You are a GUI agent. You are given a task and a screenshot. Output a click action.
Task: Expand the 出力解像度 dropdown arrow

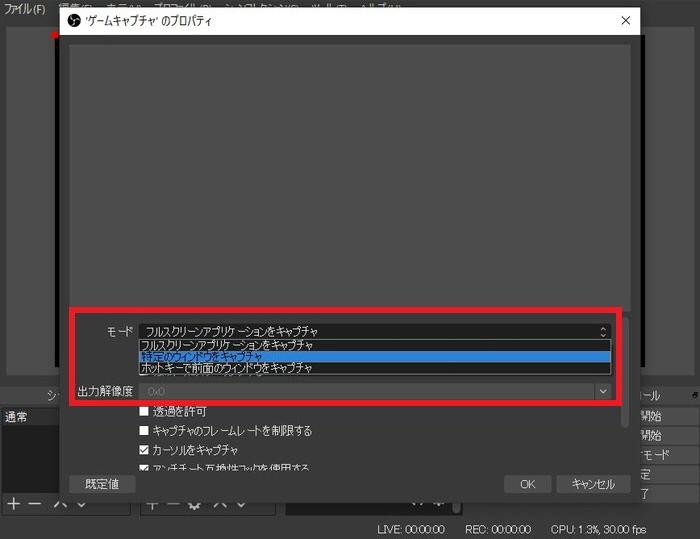(603, 392)
